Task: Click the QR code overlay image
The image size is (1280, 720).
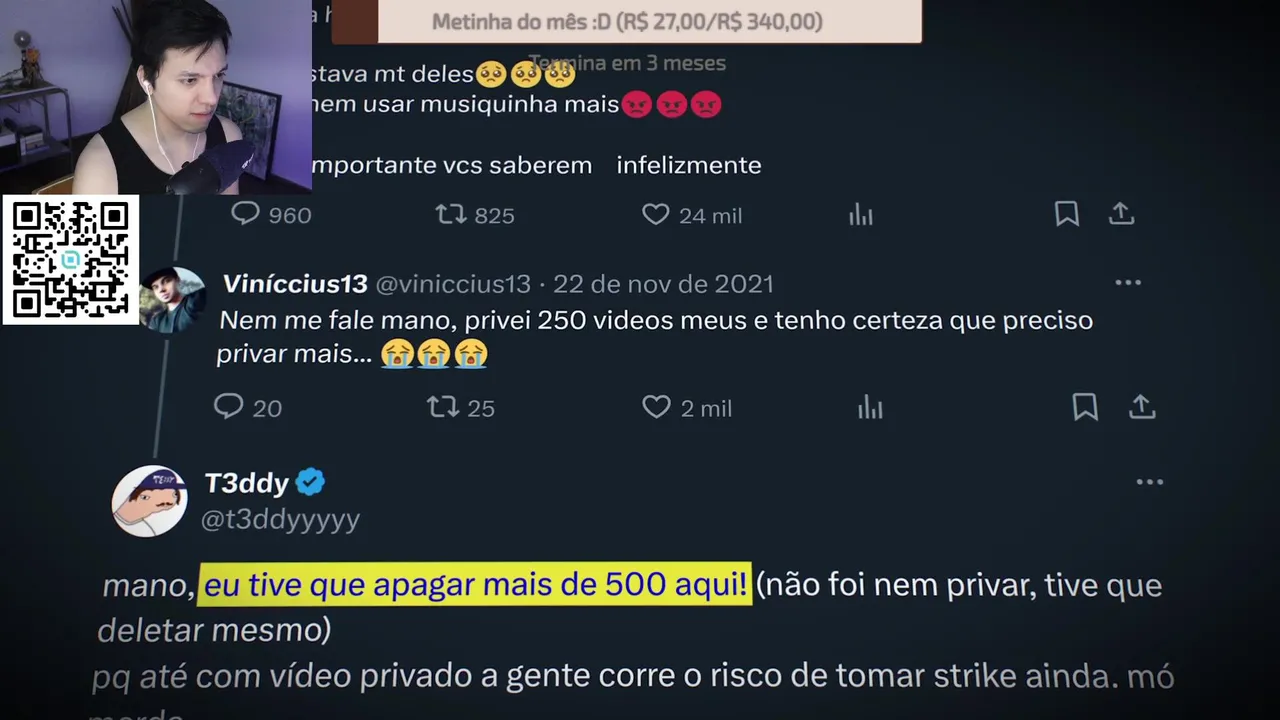Action: coord(70,260)
